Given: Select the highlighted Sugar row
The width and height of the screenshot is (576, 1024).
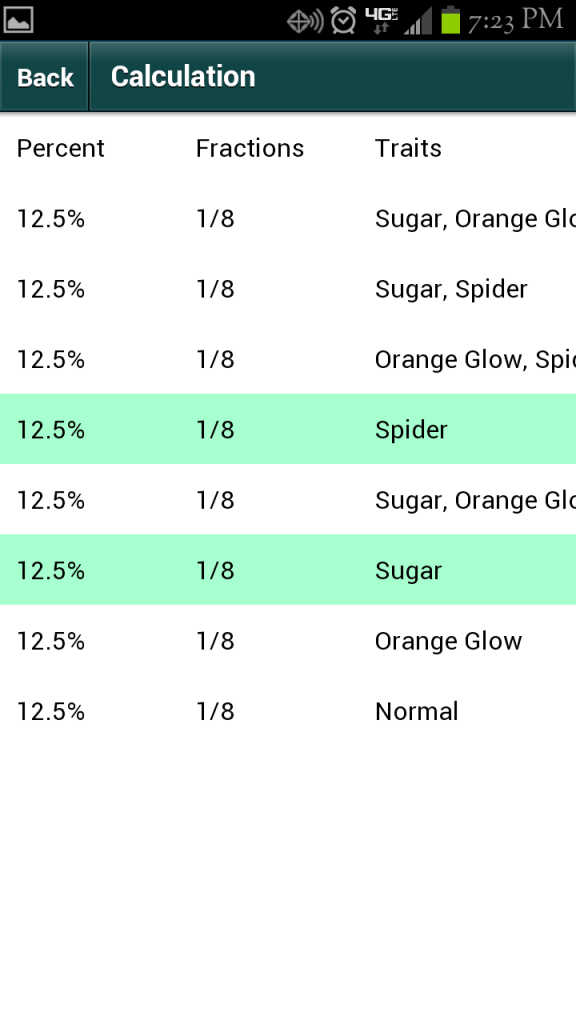Looking at the screenshot, I should coord(288,570).
